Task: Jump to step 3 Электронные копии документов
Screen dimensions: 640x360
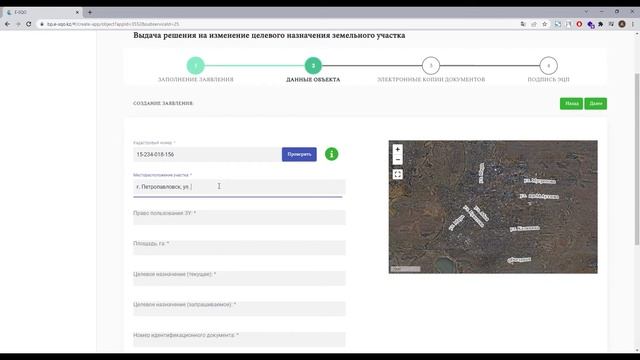Action: click(x=431, y=65)
